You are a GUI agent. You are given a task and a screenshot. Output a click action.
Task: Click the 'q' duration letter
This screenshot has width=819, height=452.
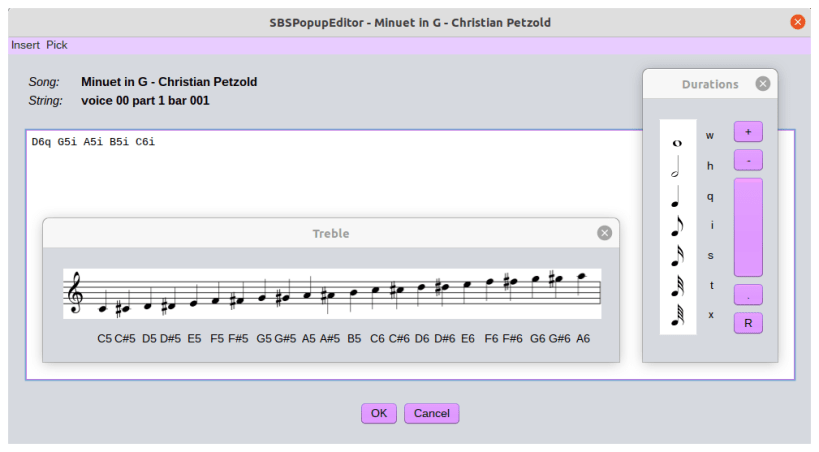710,196
